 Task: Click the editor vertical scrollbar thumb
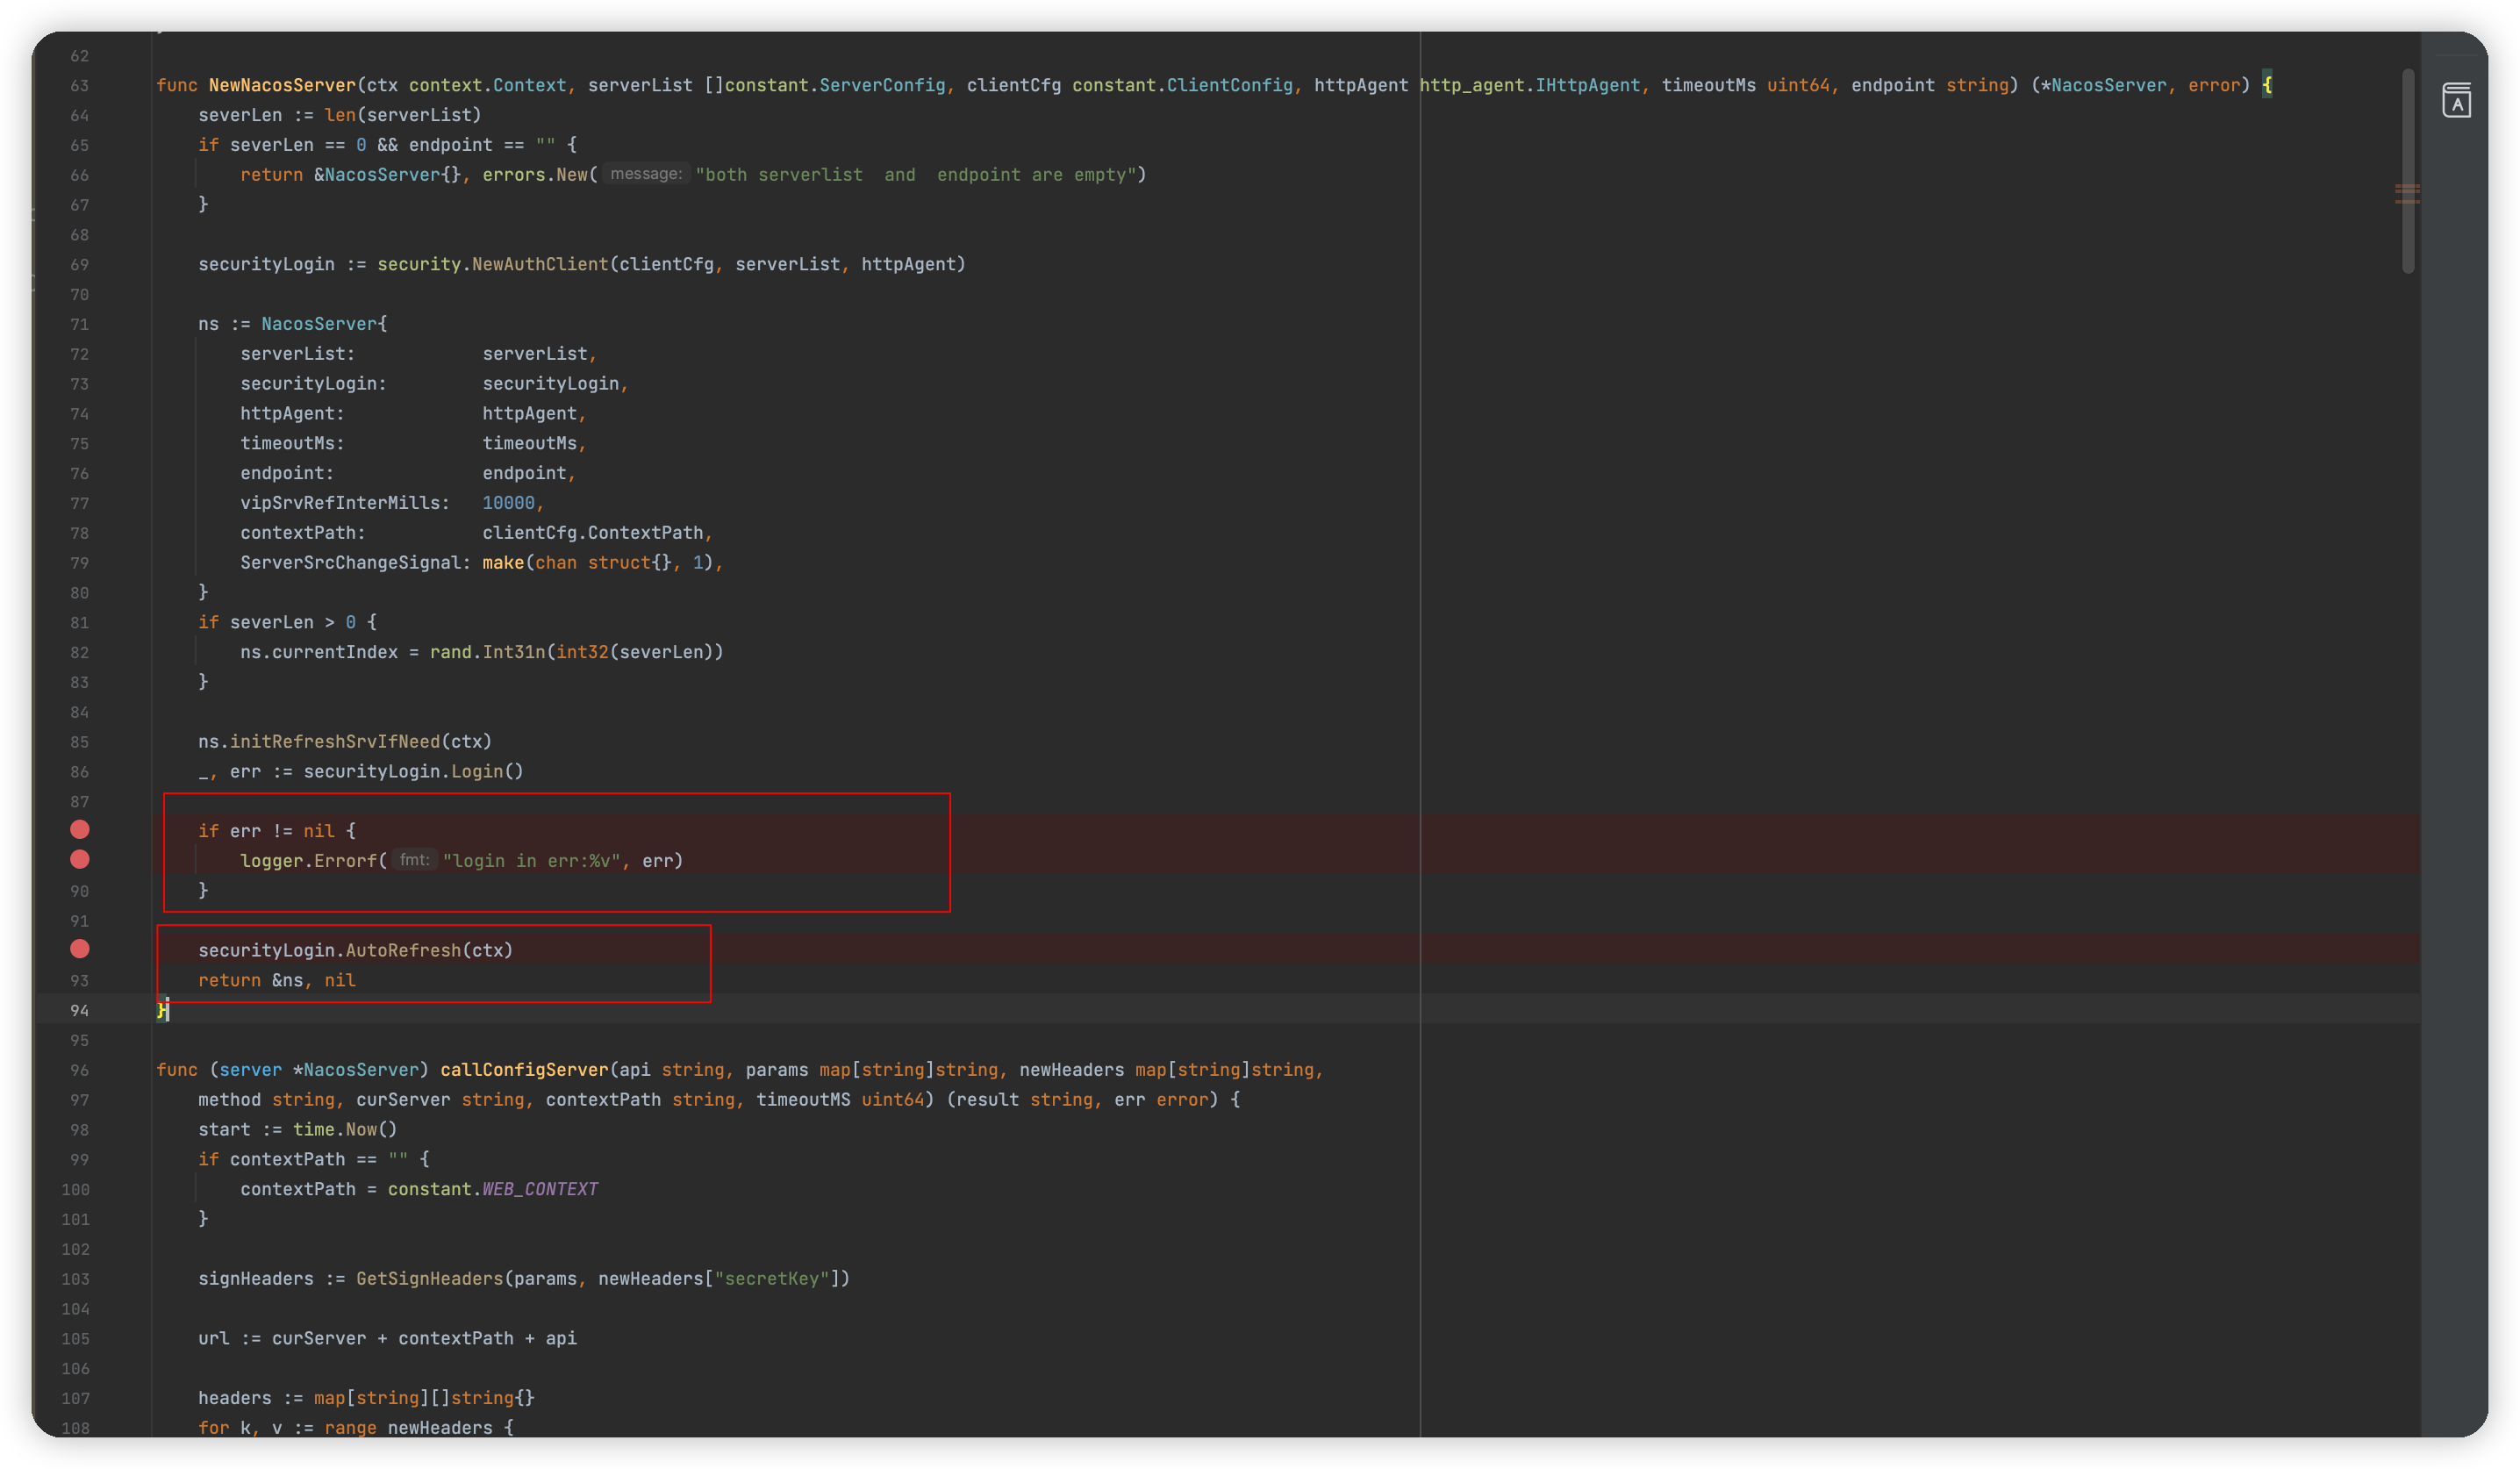pyautogui.click(x=2407, y=170)
